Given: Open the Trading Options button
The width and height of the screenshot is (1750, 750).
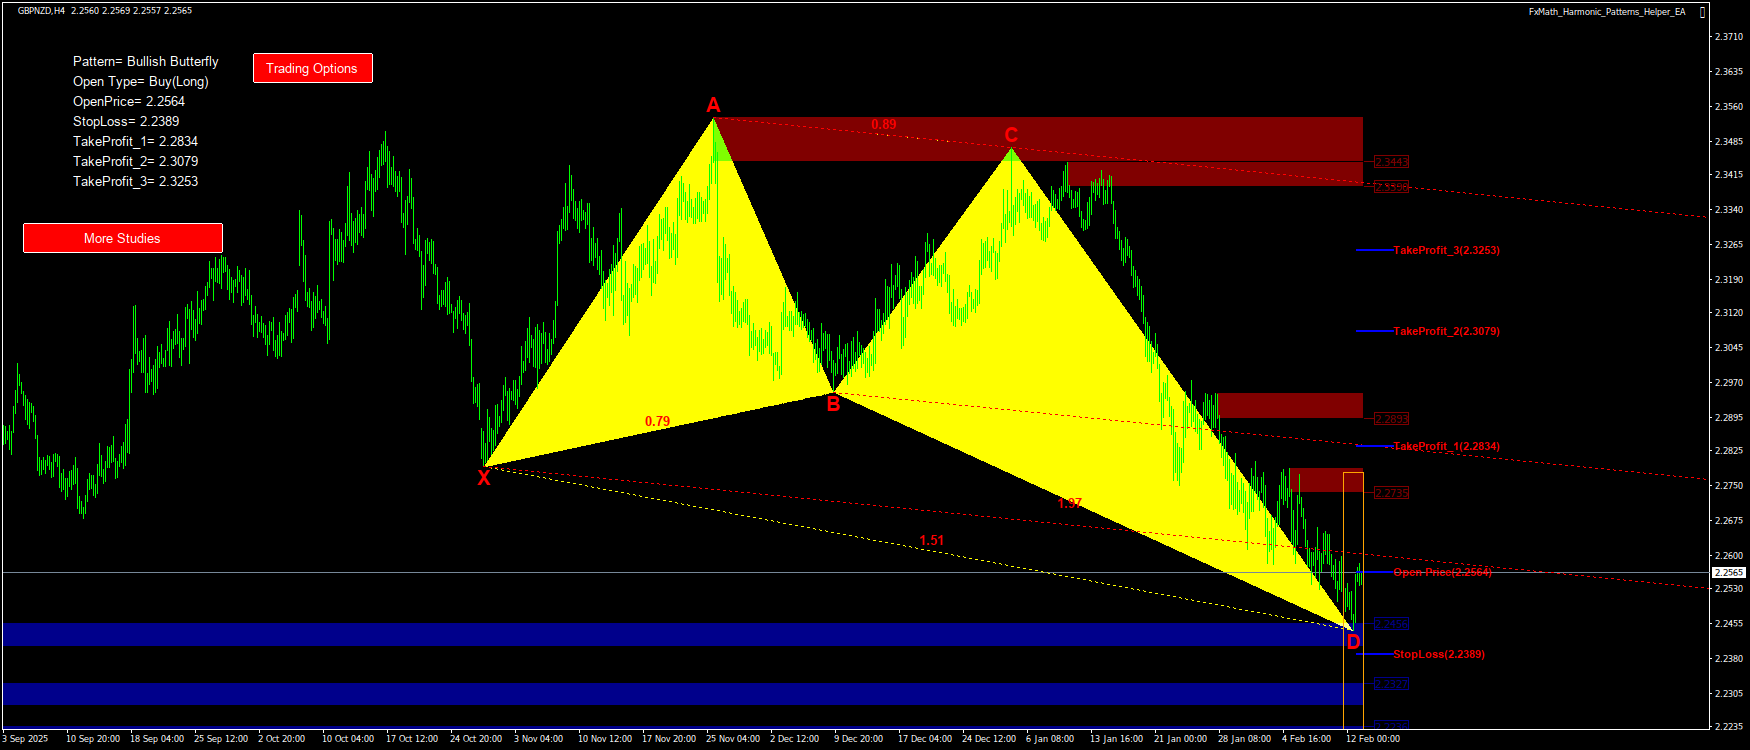Looking at the screenshot, I should click(x=312, y=68).
